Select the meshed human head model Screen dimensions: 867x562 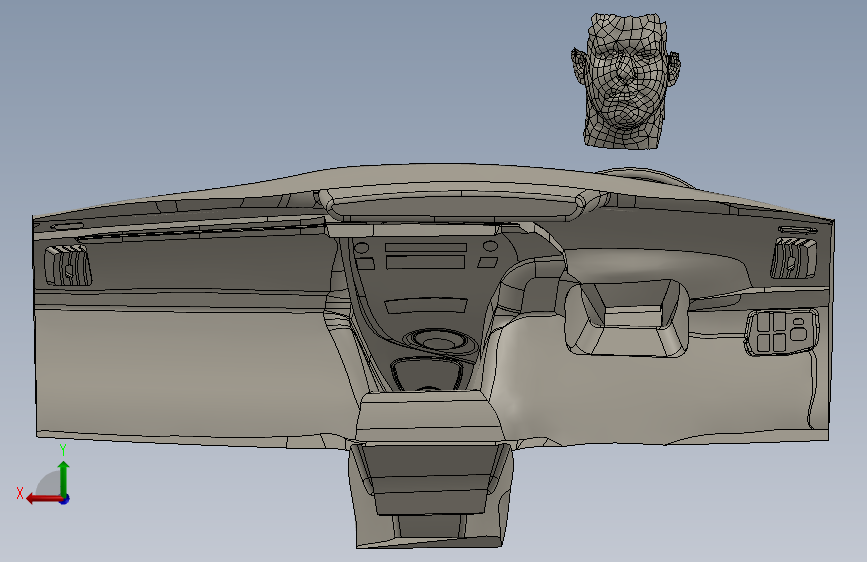[x=625, y=81]
